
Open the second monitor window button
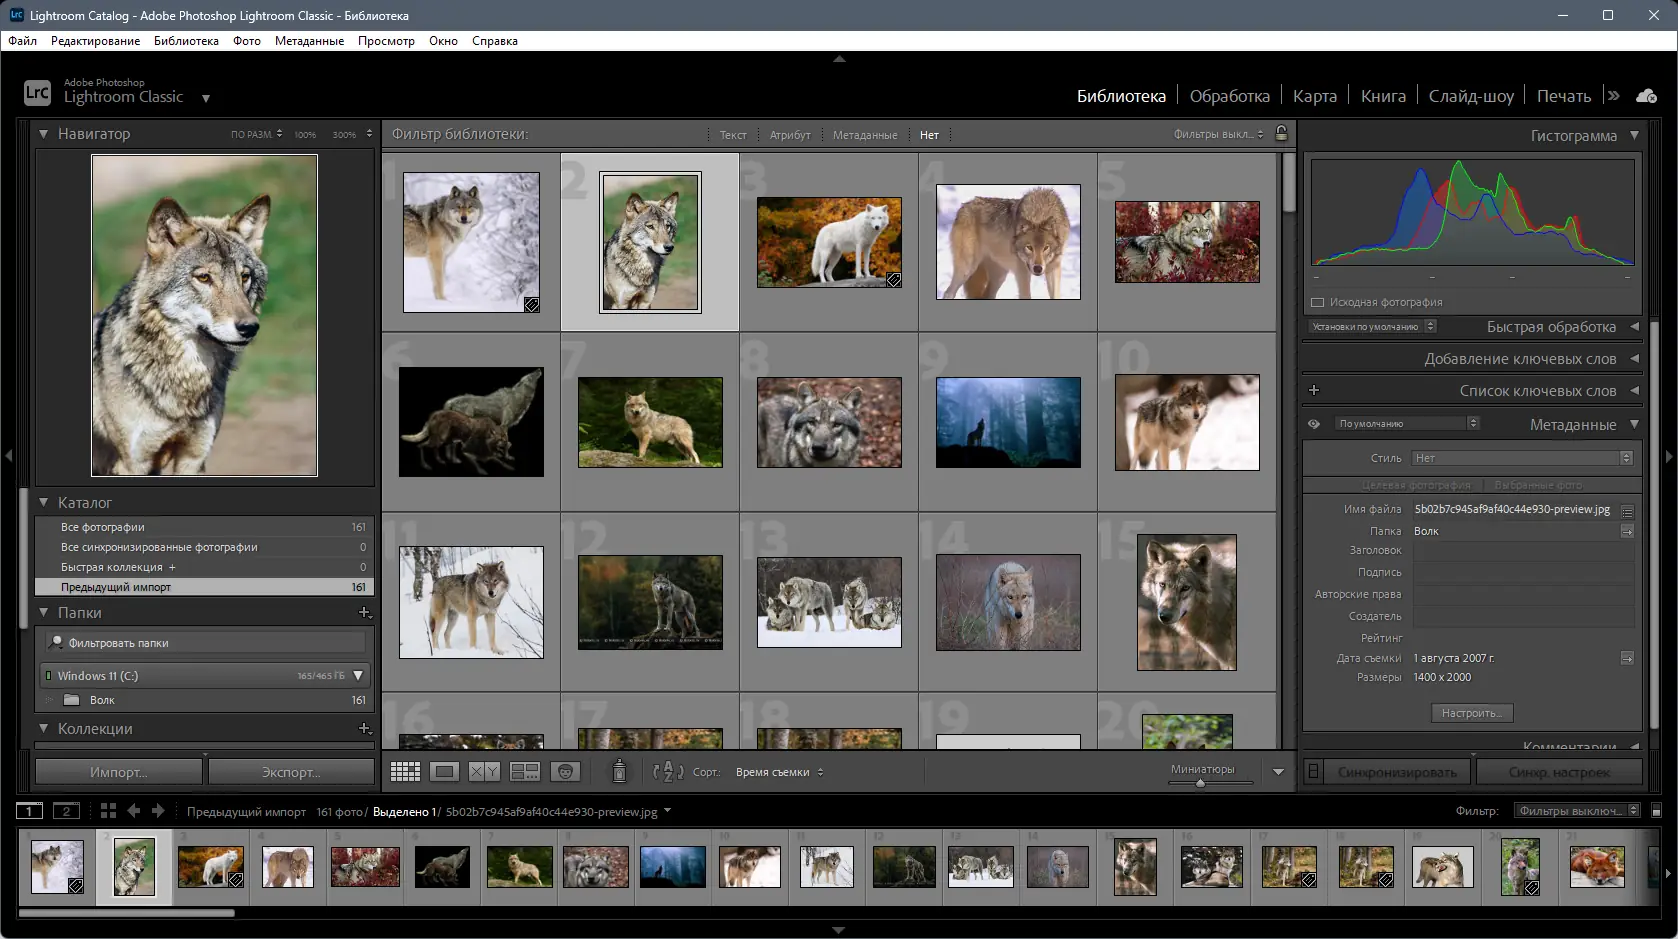click(x=66, y=811)
